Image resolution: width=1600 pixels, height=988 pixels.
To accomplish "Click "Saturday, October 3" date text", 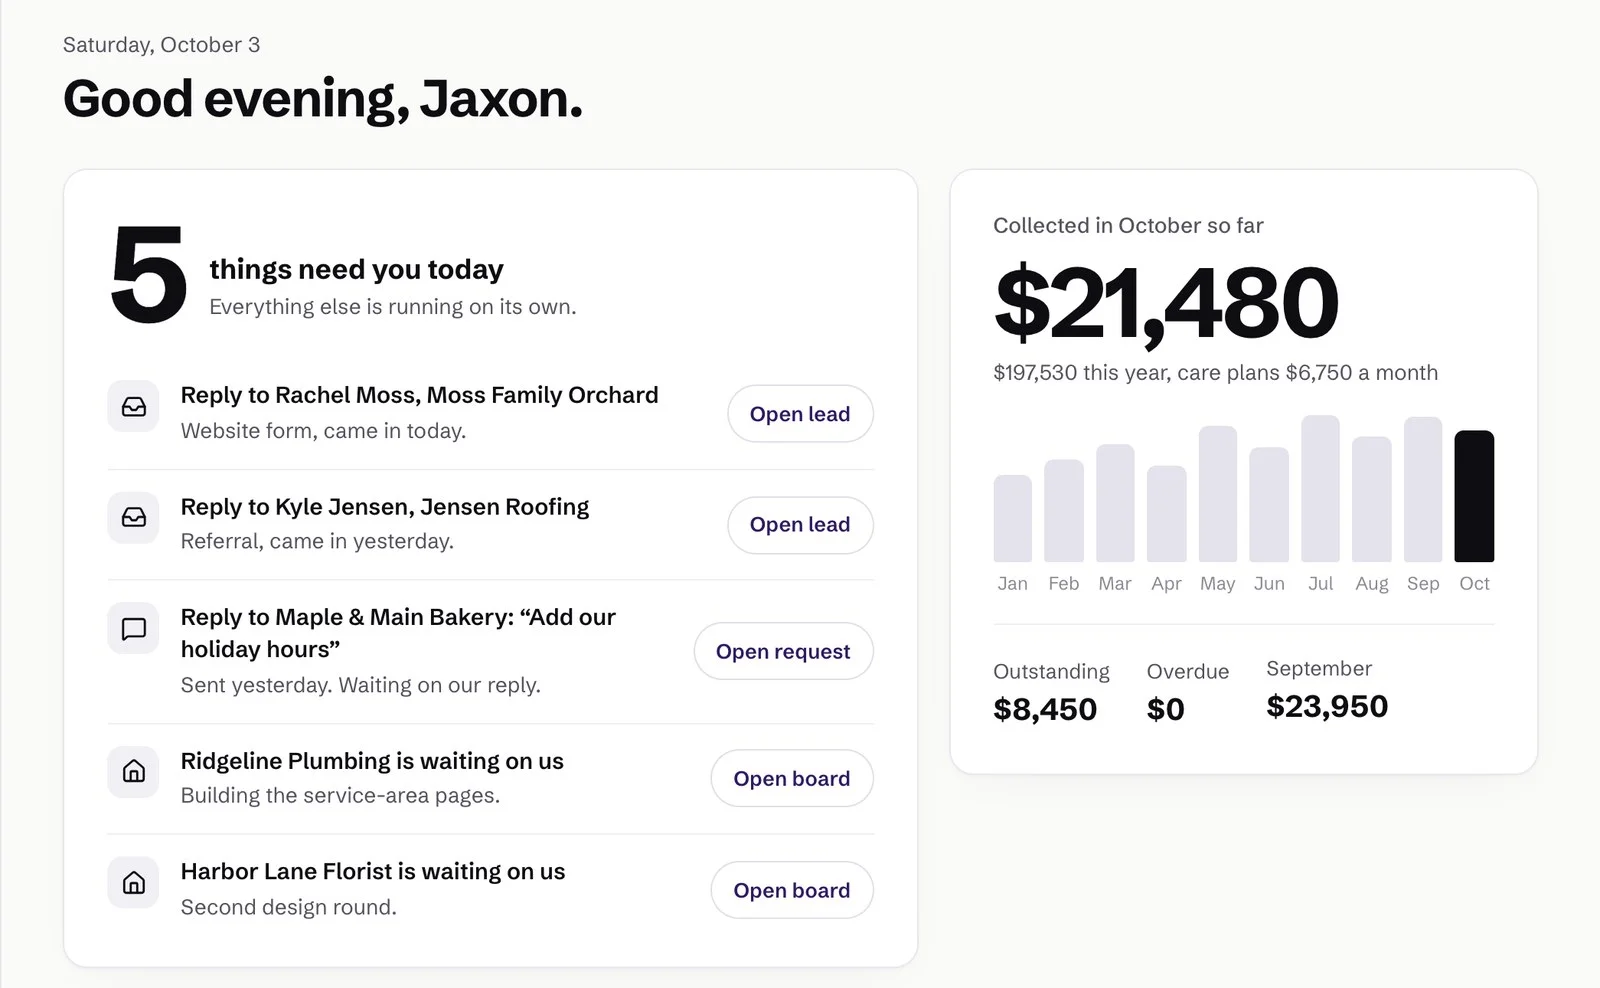I will [x=161, y=45].
